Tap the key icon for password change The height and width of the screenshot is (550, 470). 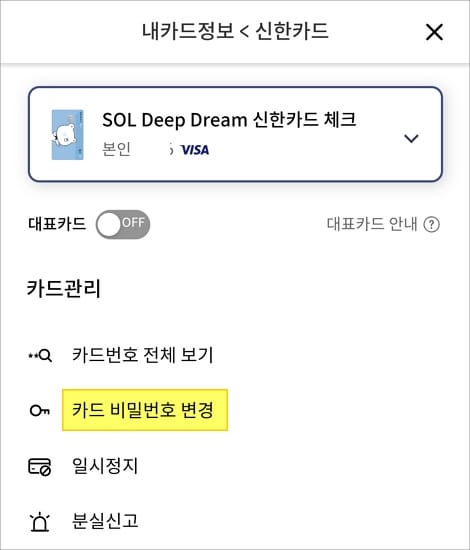(x=40, y=410)
